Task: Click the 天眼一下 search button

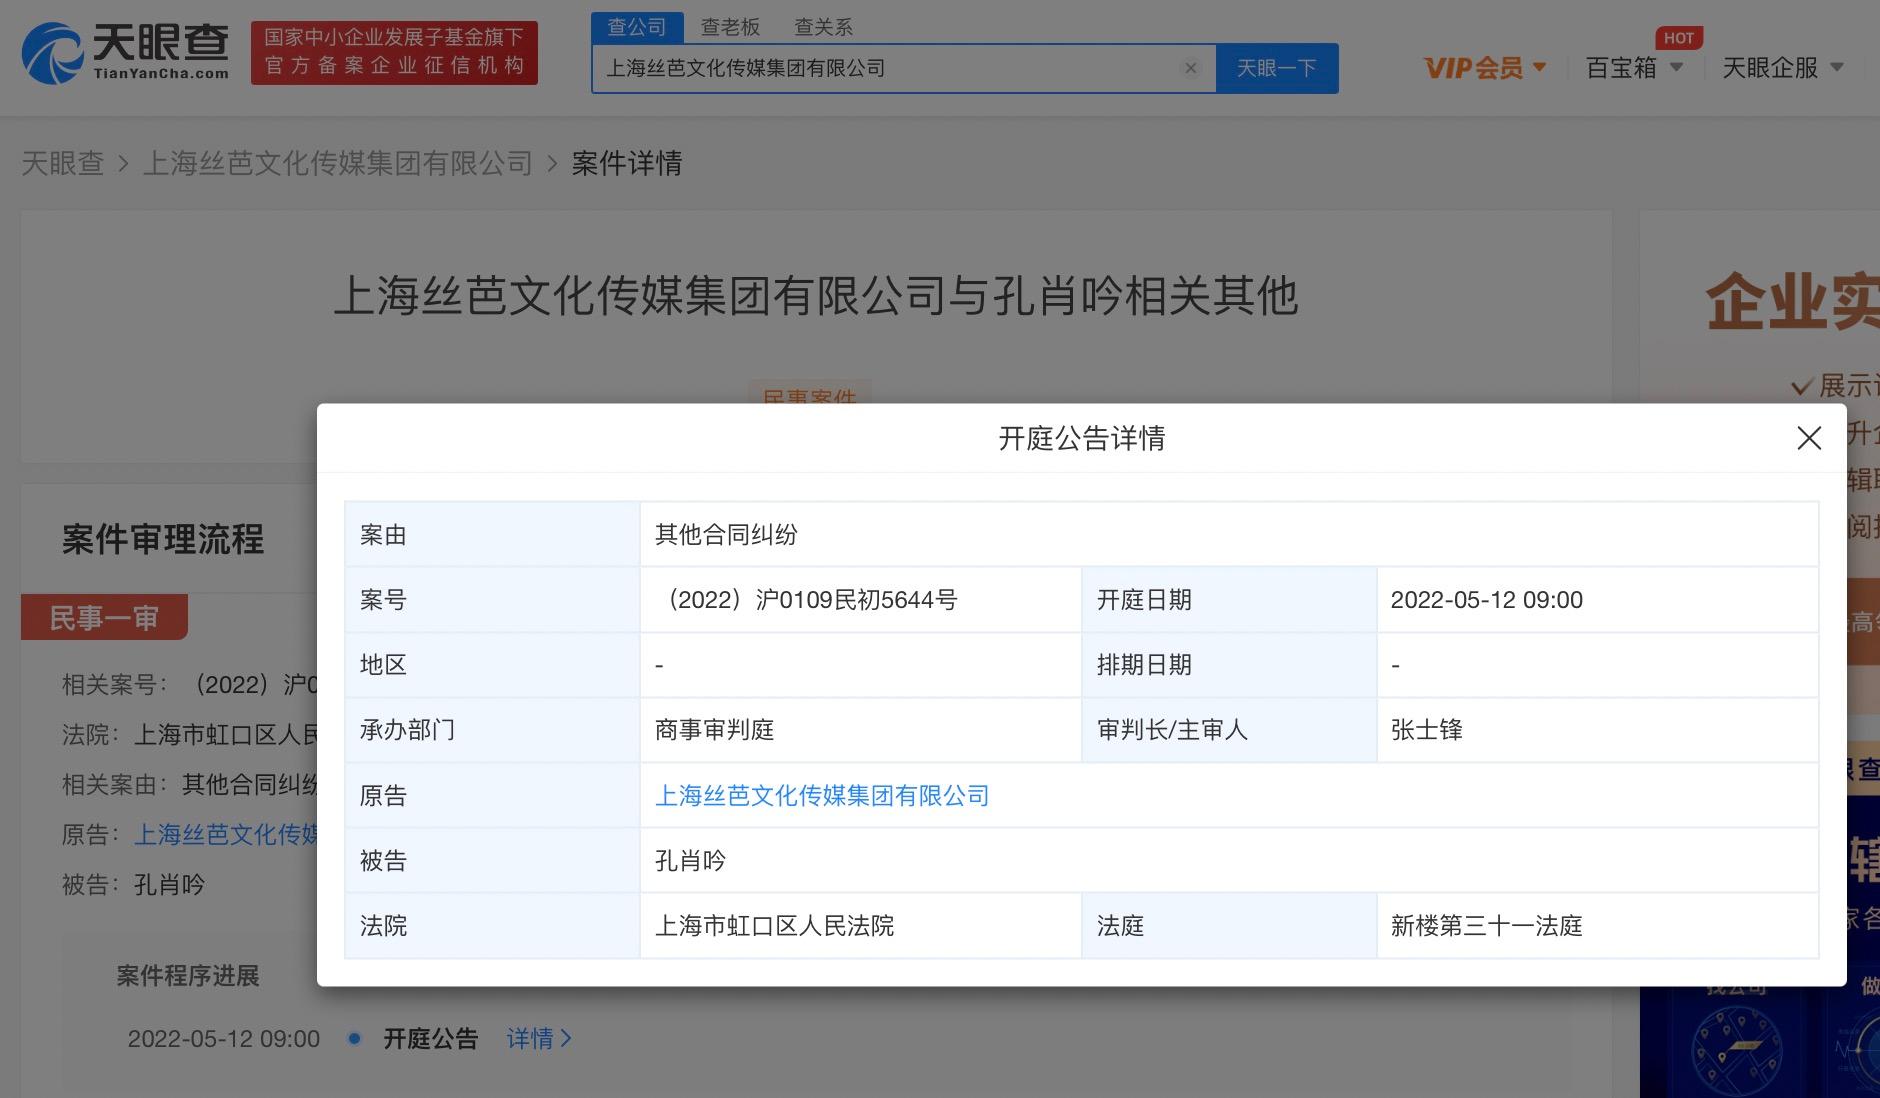Action: click(x=1277, y=68)
